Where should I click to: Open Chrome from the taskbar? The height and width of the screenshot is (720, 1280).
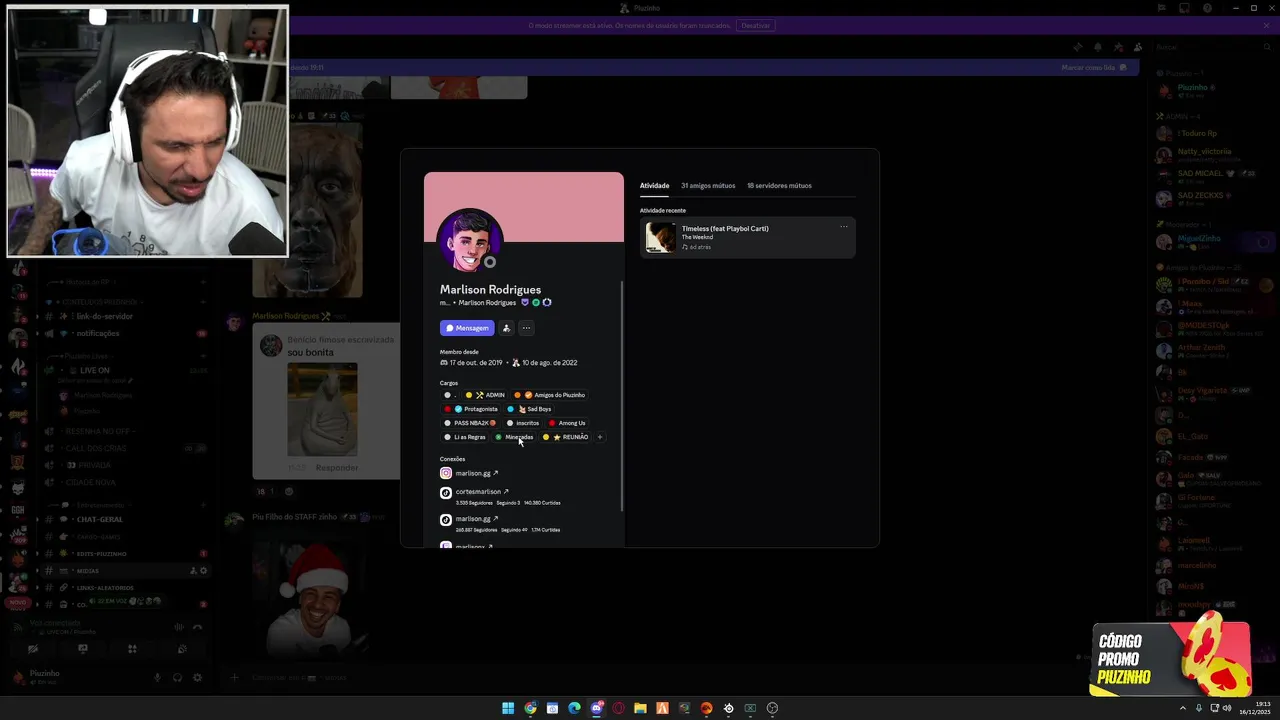530,708
